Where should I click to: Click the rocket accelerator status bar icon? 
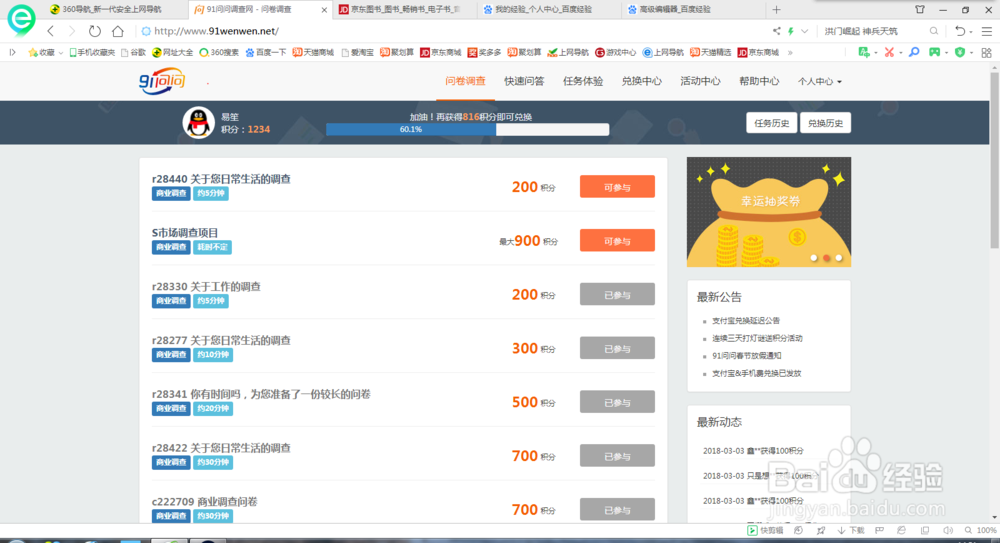[x=821, y=530]
